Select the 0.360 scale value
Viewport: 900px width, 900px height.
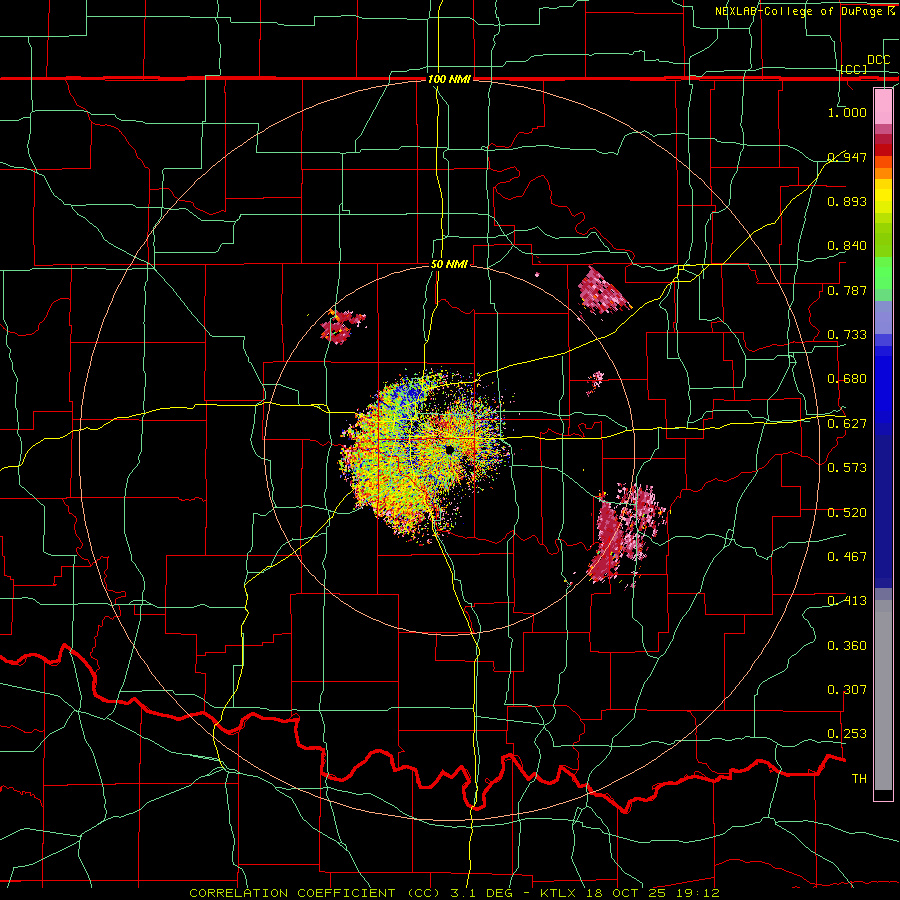tap(847, 646)
